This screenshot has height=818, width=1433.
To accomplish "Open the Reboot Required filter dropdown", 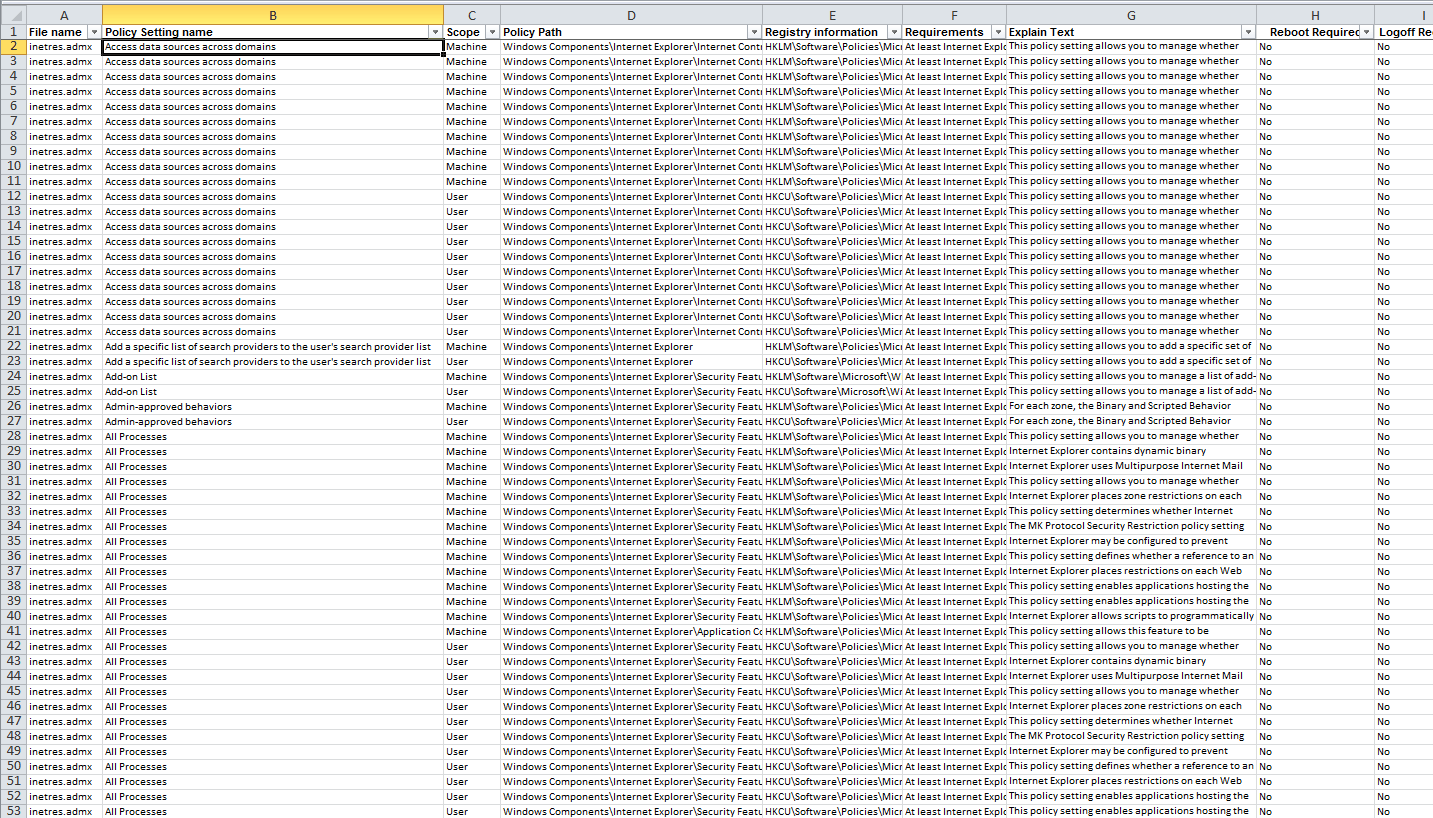I will (1366, 33).
